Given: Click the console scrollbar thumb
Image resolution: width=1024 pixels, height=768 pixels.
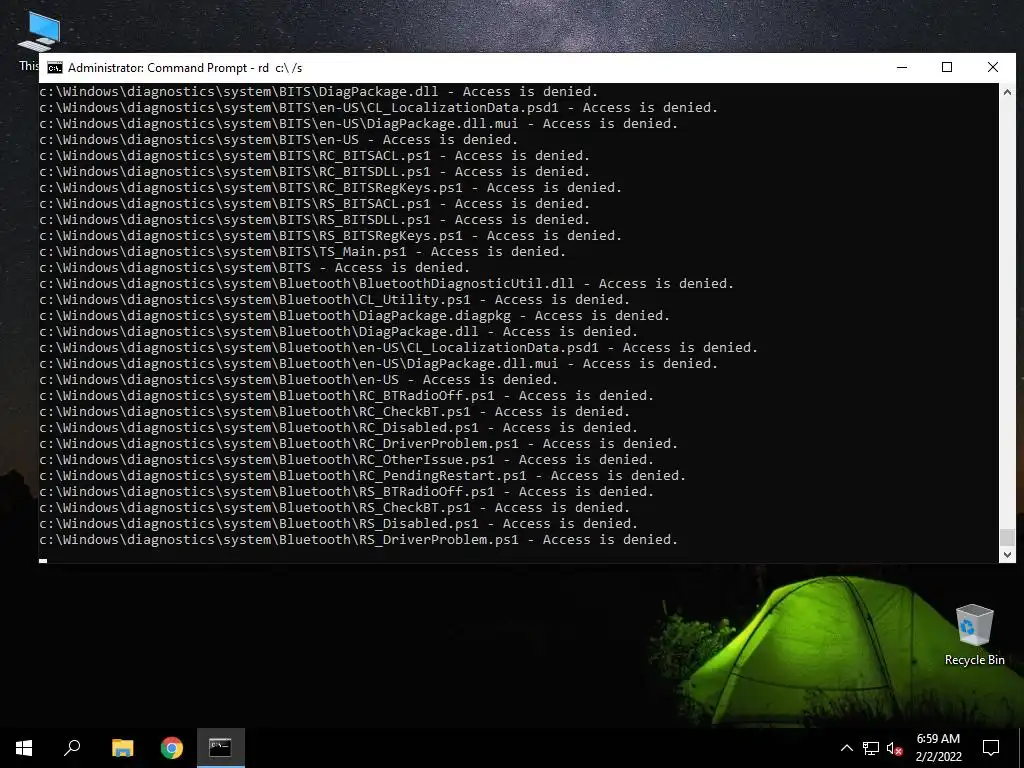Looking at the screenshot, I should (1007, 537).
